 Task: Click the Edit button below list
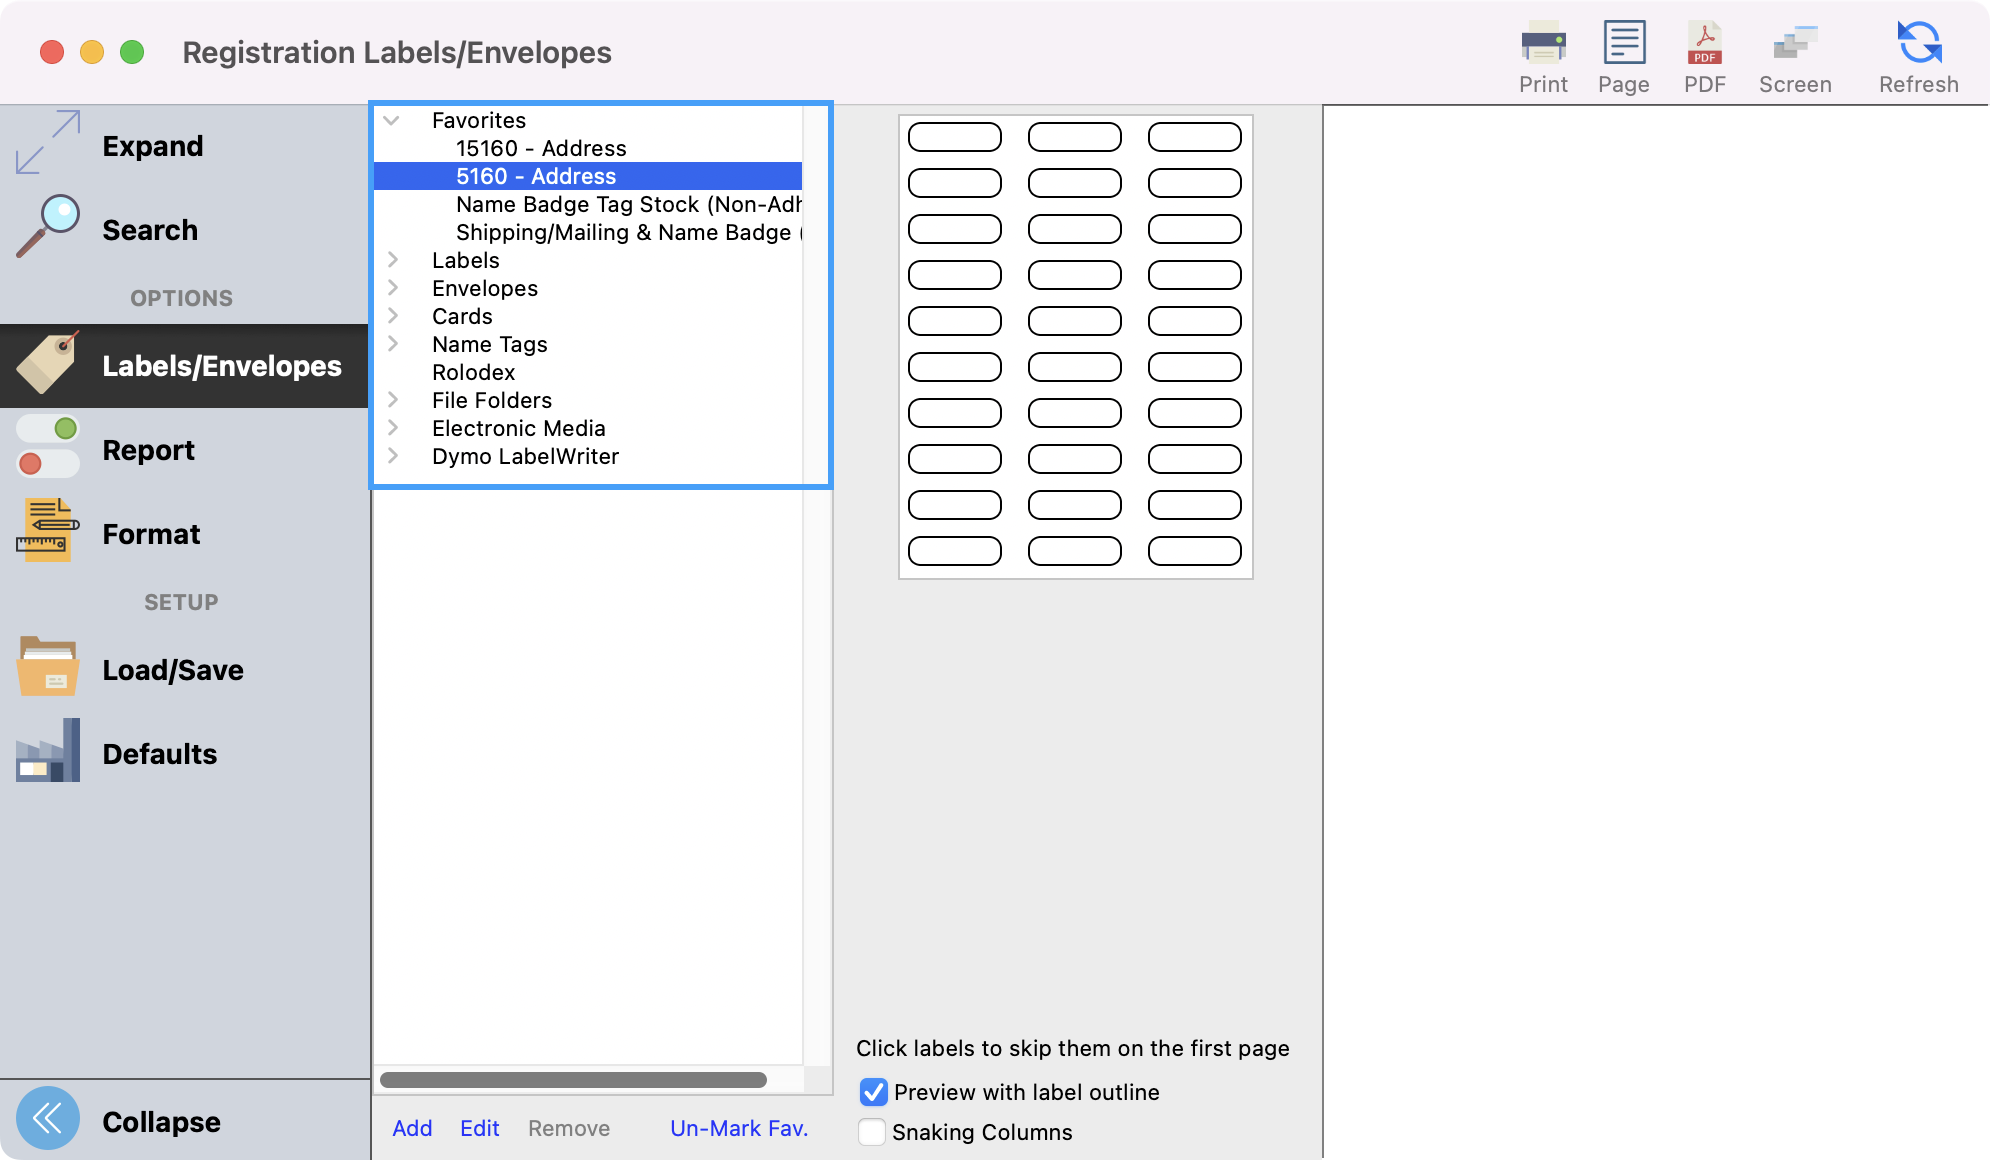[479, 1128]
